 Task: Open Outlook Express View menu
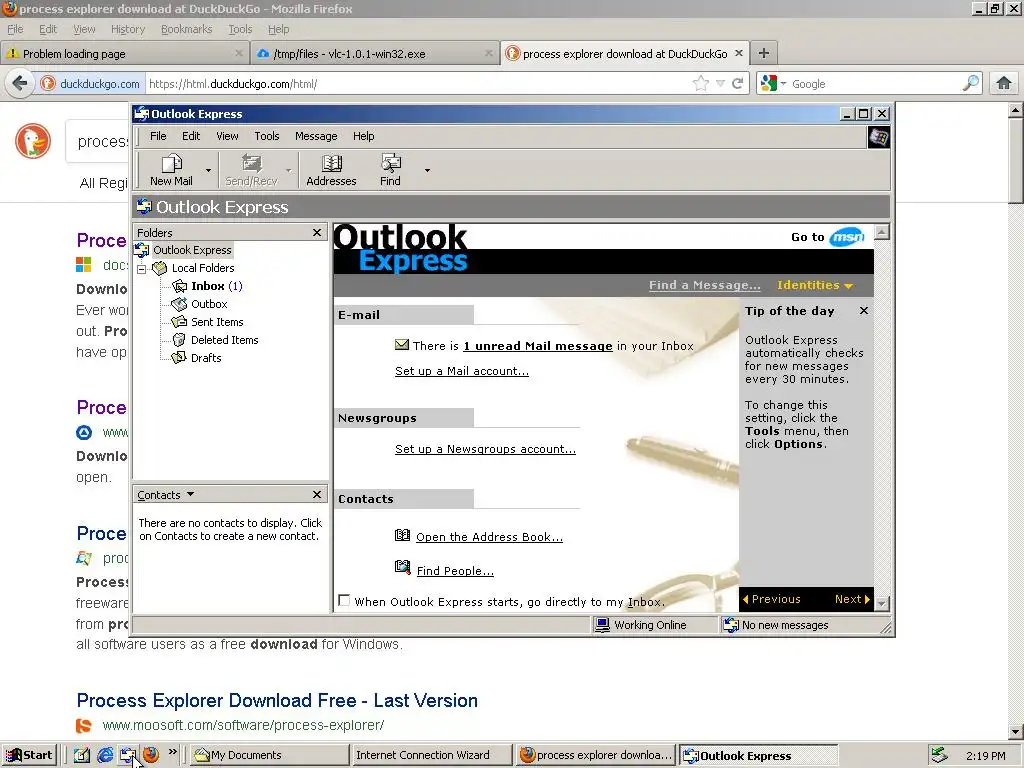tap(227, 136)
